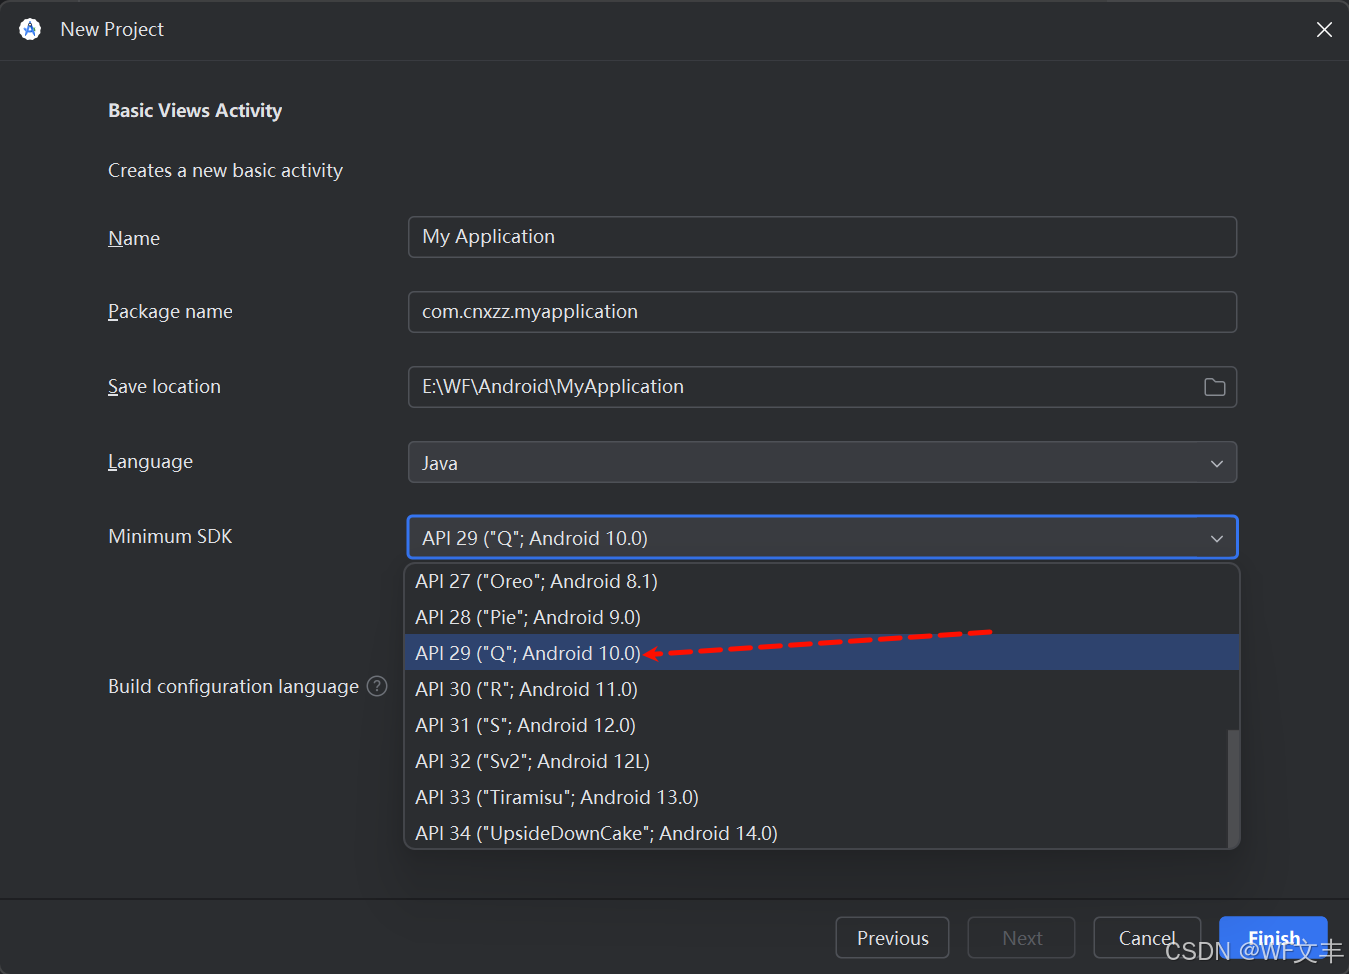Collapse the Minimum SDK dropdown arrow

click(1216, 538)
